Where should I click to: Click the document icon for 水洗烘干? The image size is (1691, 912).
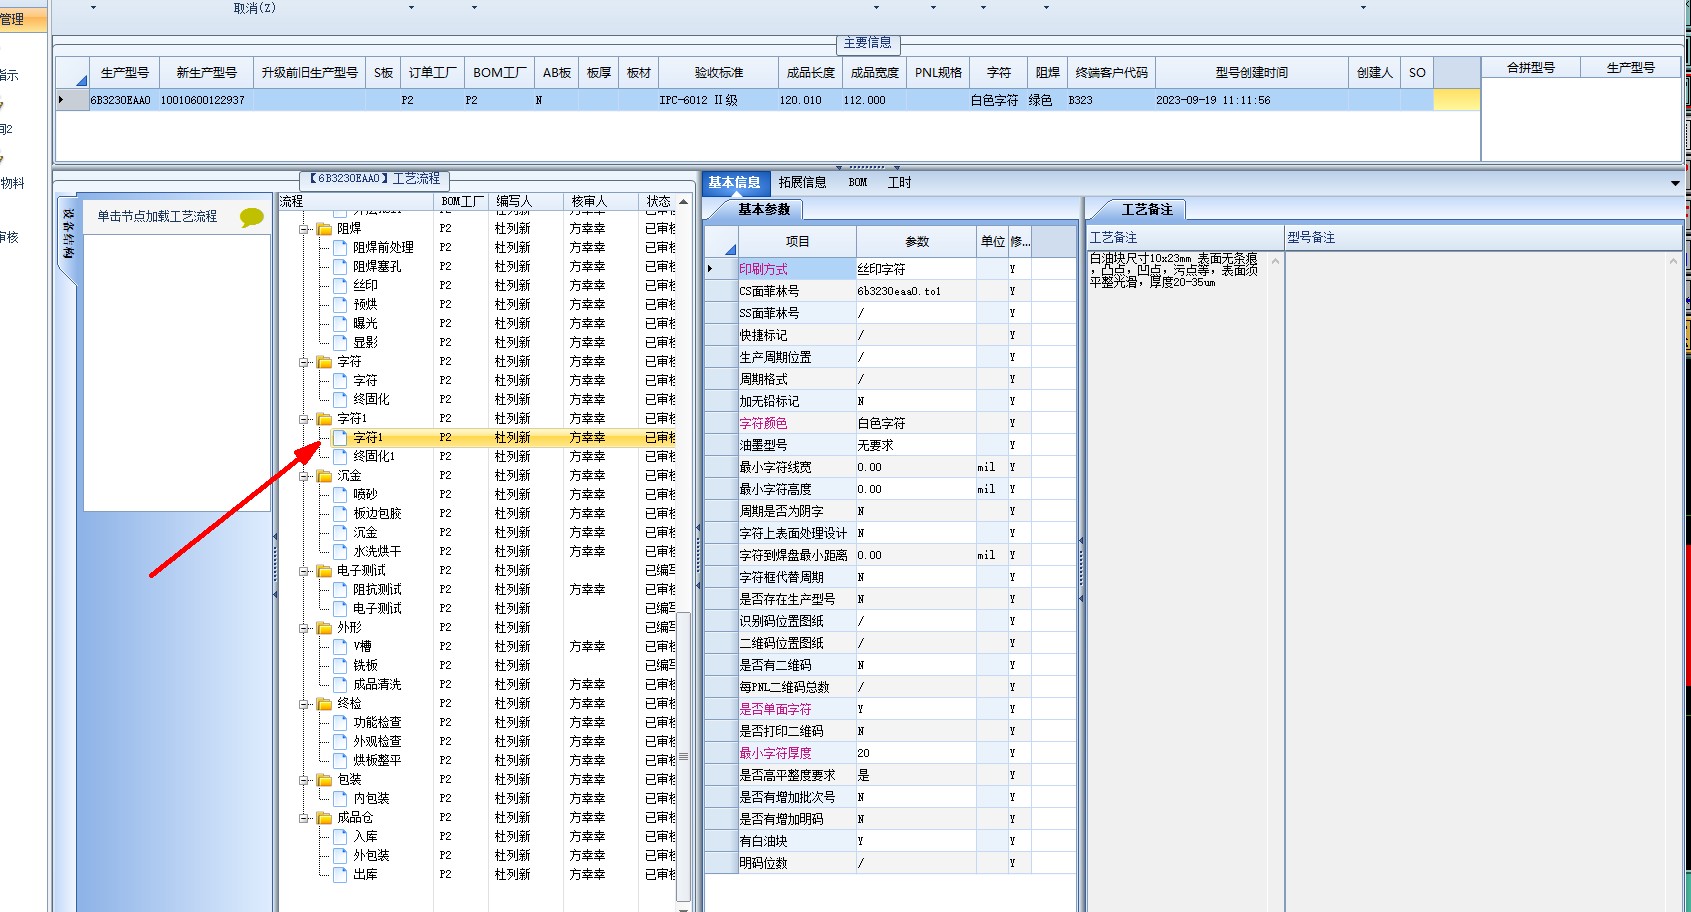tap(340, 551)
